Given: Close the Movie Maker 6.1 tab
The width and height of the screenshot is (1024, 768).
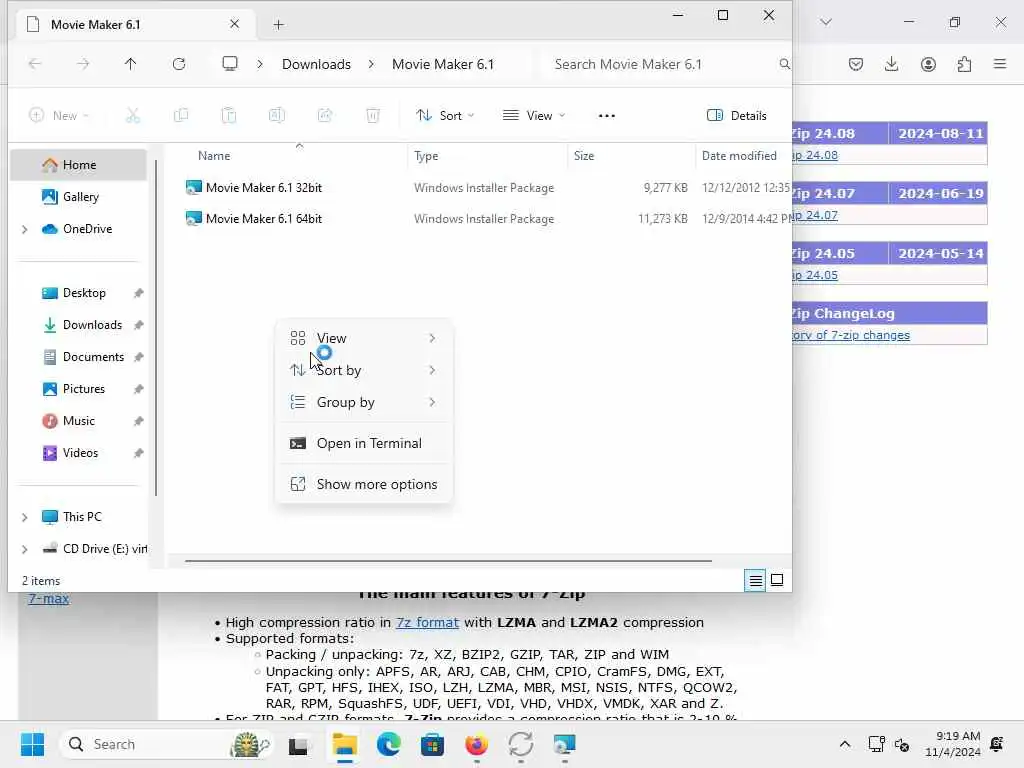Looking at the screenshot, I should (234, 24).
